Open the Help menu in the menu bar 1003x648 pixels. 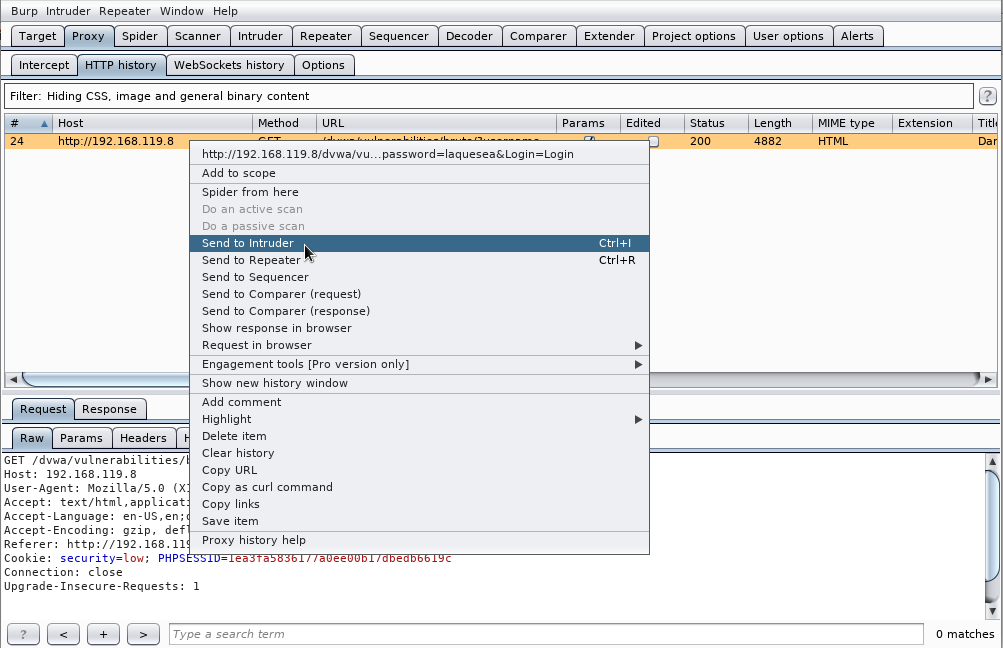[x=225, y=11]
